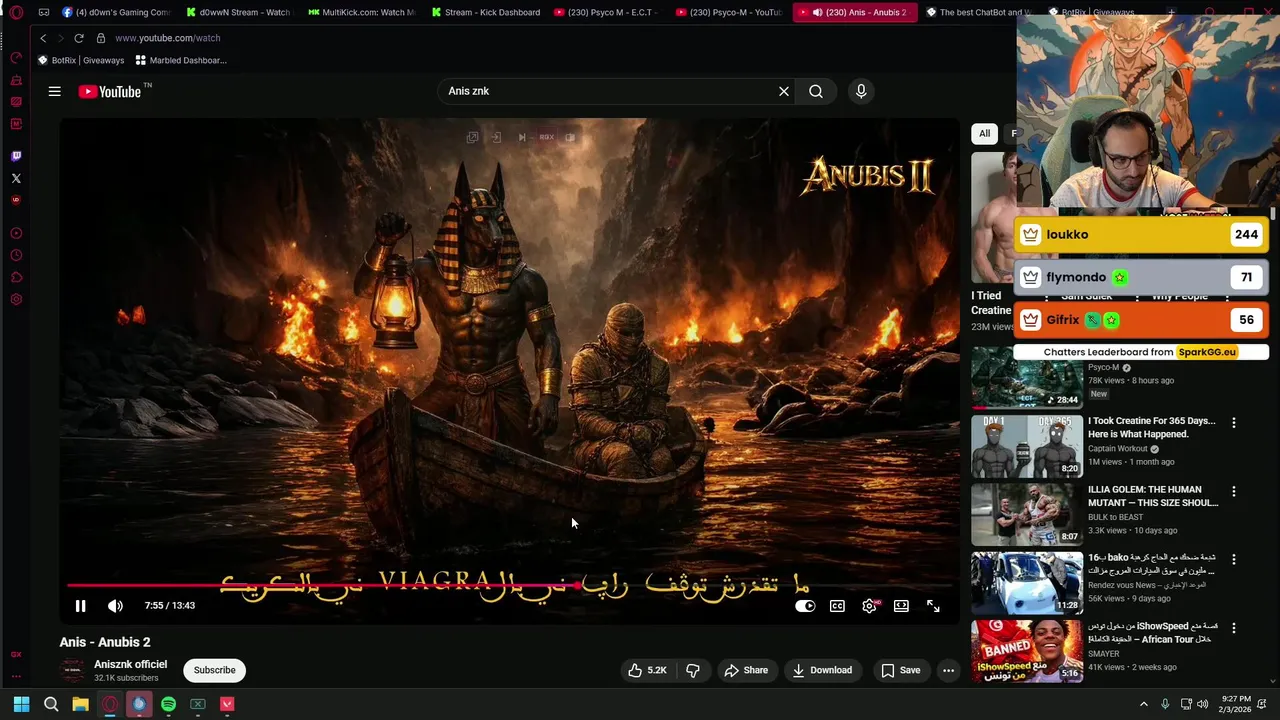Toggle closed captions in the player
The width and height of the screenshot is (1280, 720).
[x=837, y=606]
